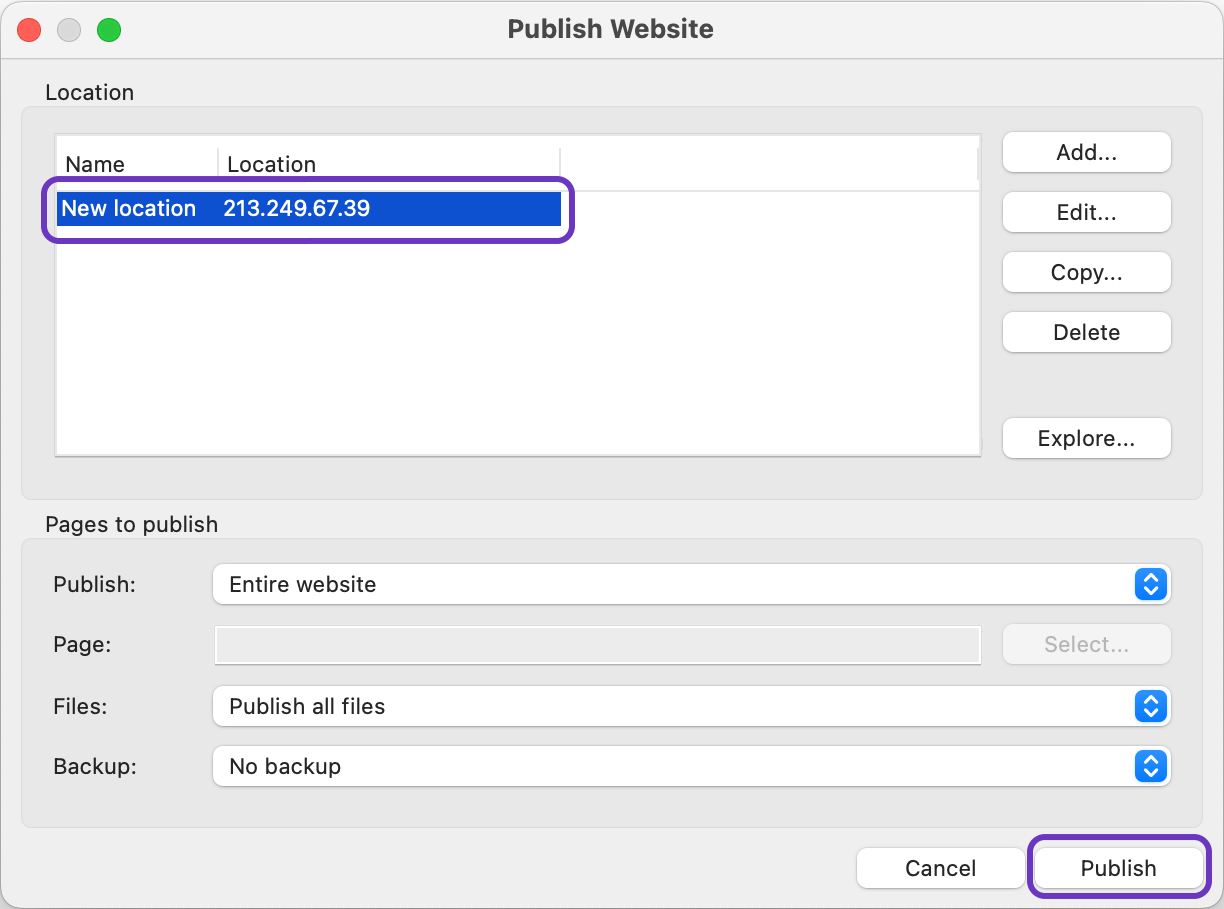1224x909 pixels.
Task: Click into the Page text field
Action: coord(597,645)
